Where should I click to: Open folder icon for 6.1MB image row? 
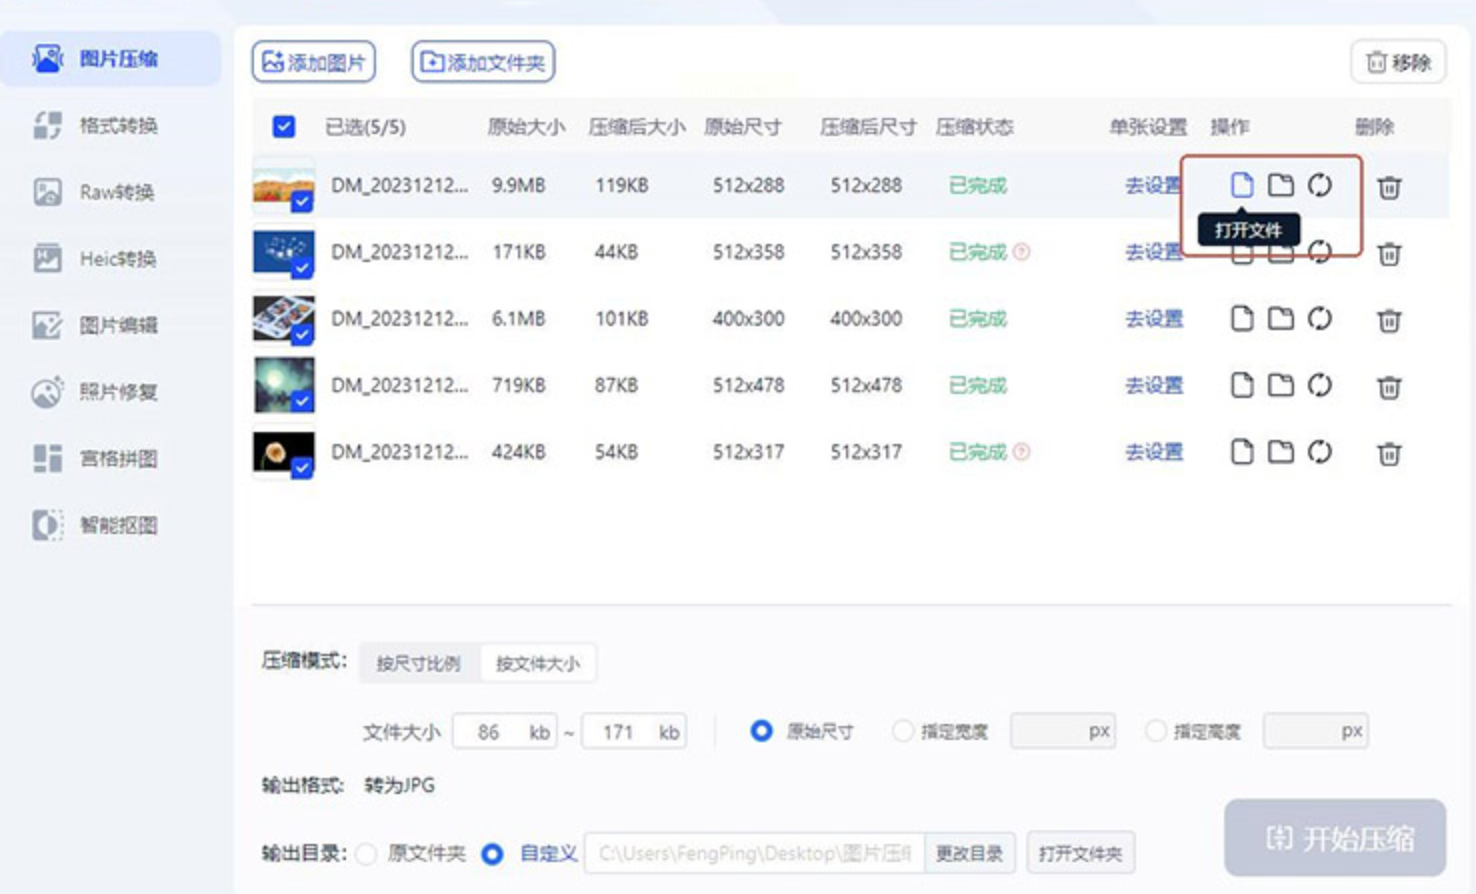[x=1280, y=319]
